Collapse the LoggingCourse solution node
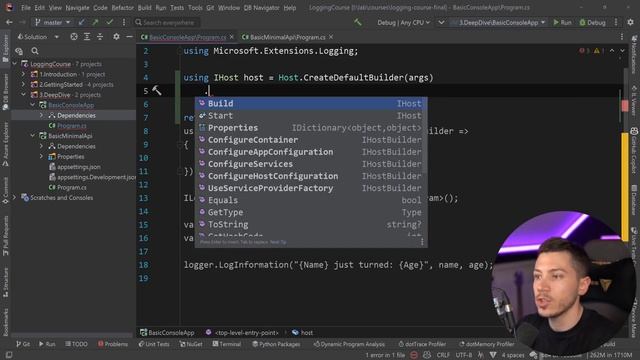This screenshot has width=640, height=360. [15, 64]
